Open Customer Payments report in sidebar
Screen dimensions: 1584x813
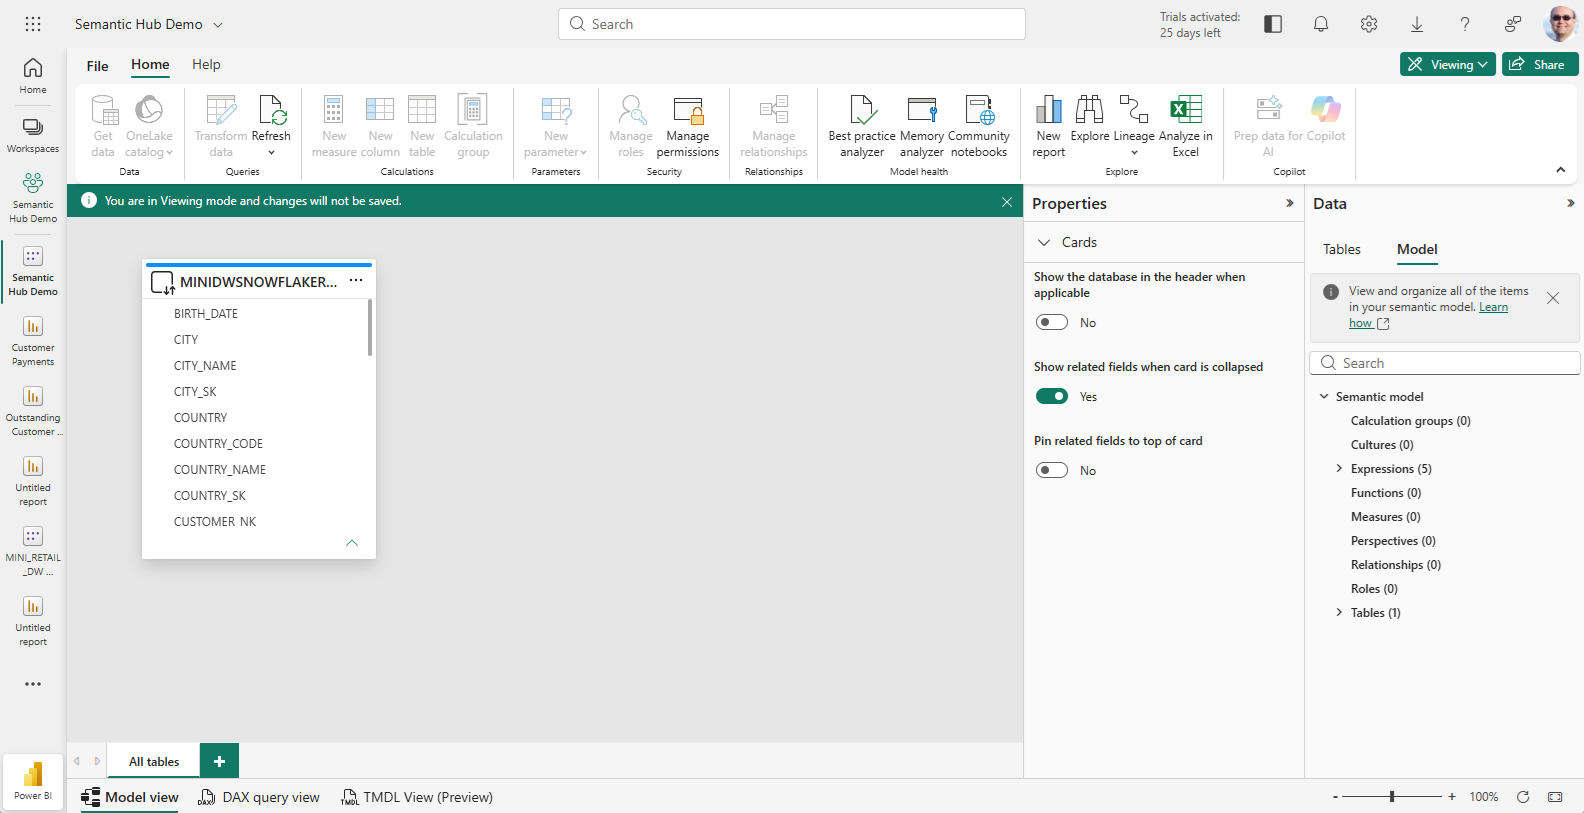pos(33,341)
